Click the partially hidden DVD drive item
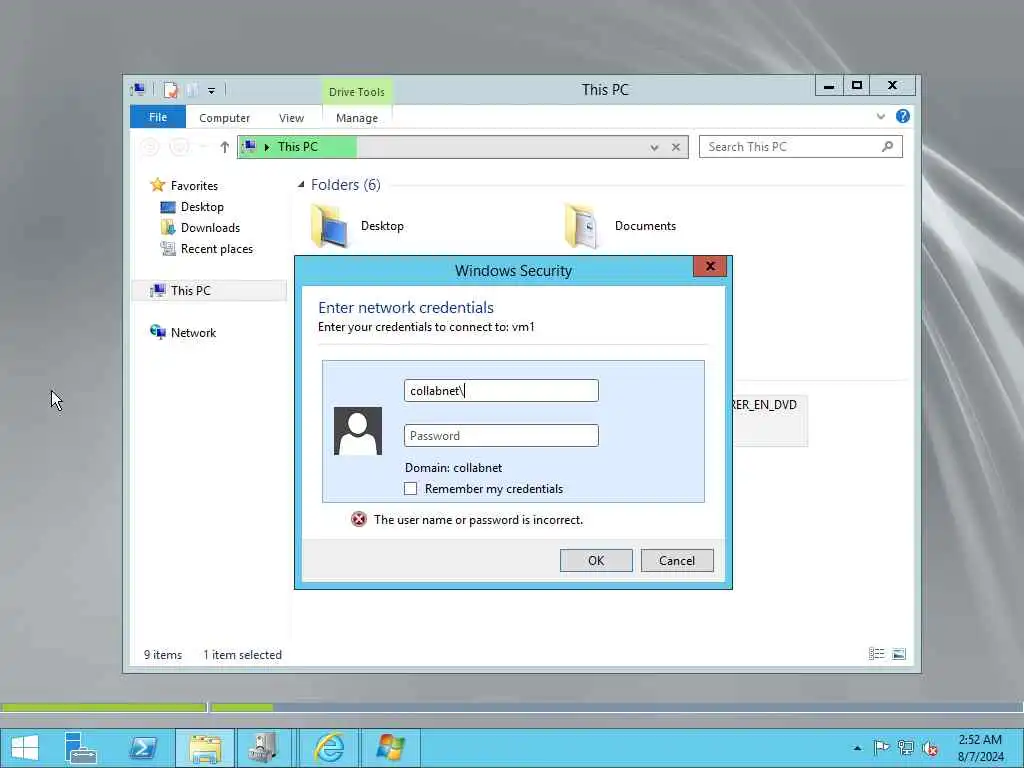 coord(769,420)
